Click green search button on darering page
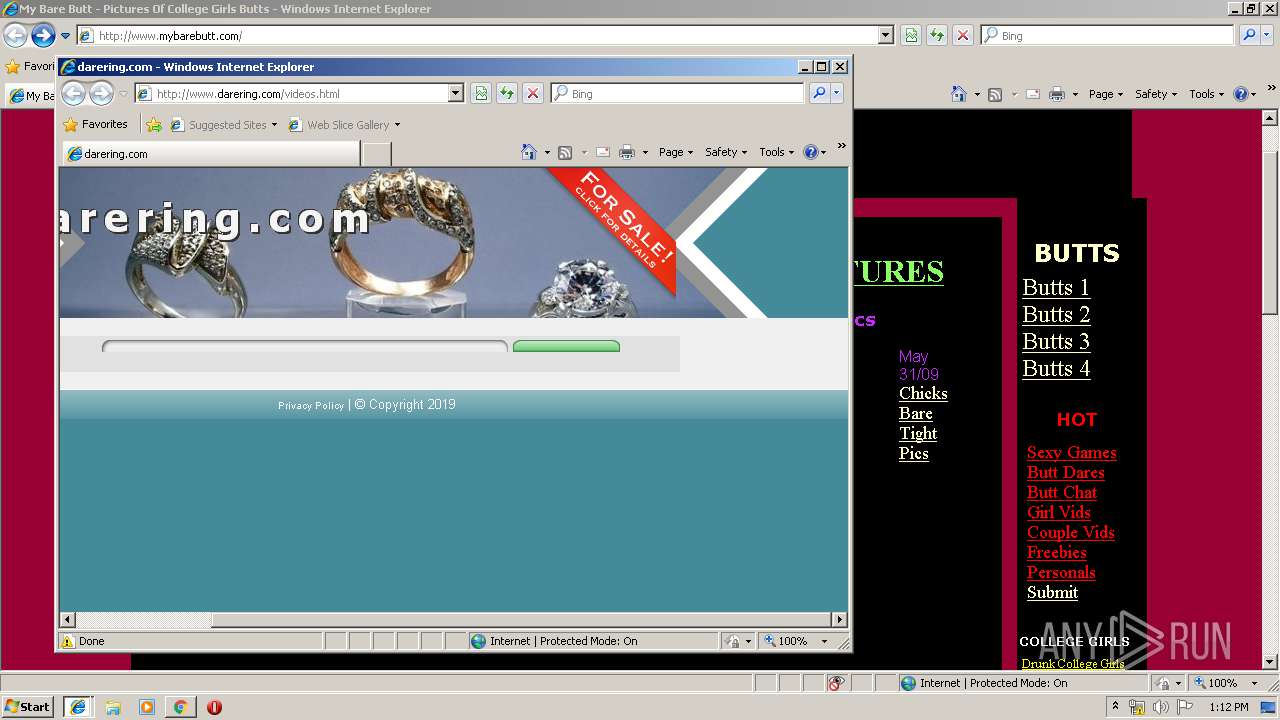Image resolution: width=1280 pixels, height=720 pixels. coord(566,346)
